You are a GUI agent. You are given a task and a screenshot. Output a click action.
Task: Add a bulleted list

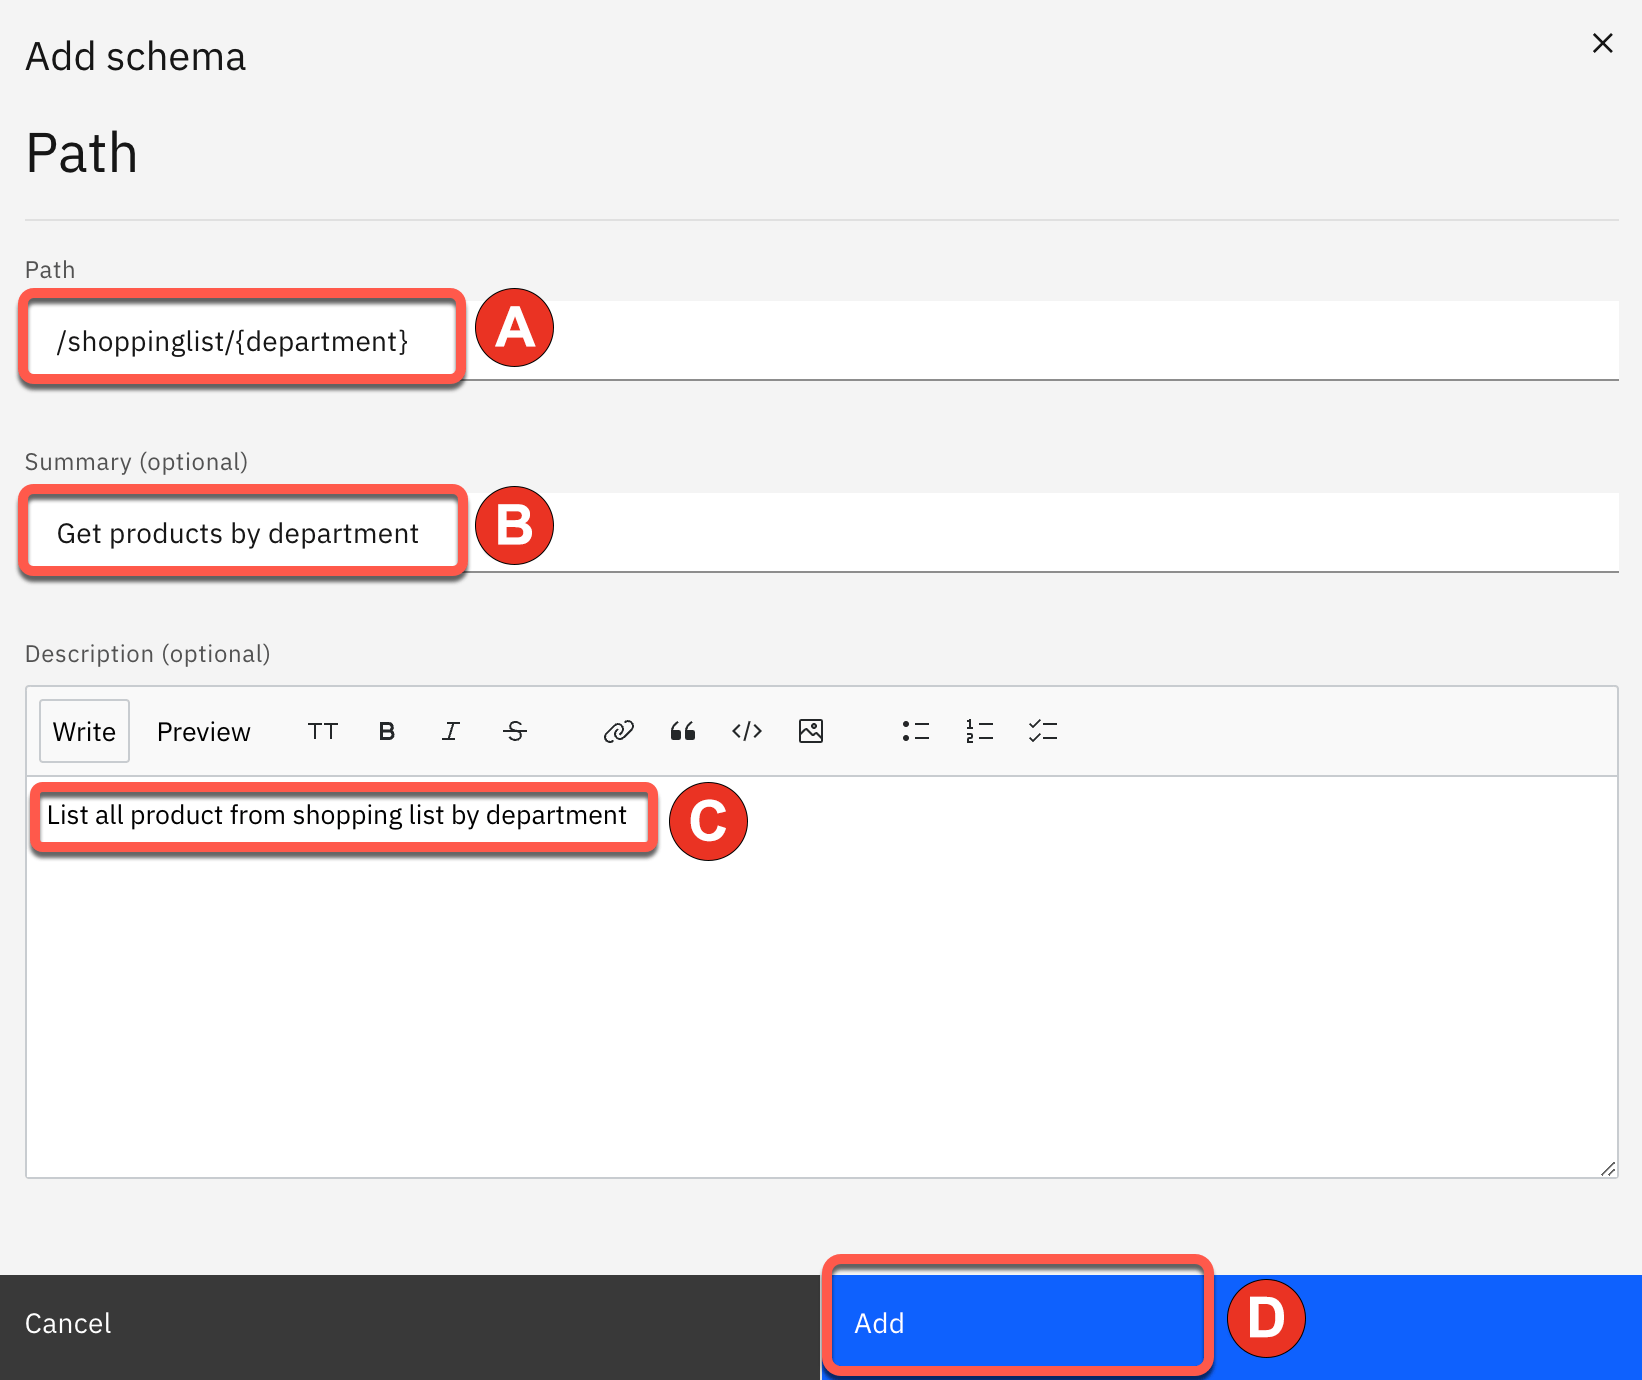pos(915,732)
